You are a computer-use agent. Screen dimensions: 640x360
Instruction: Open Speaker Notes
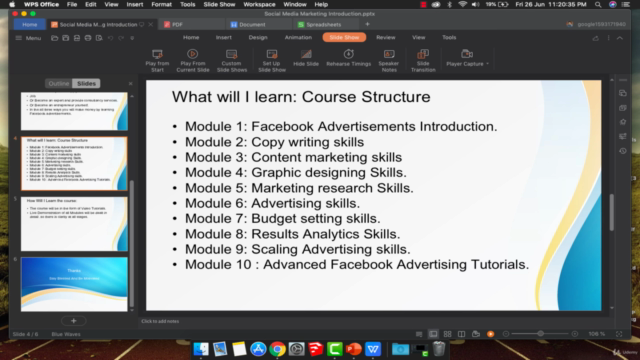[x=389, y=60]
